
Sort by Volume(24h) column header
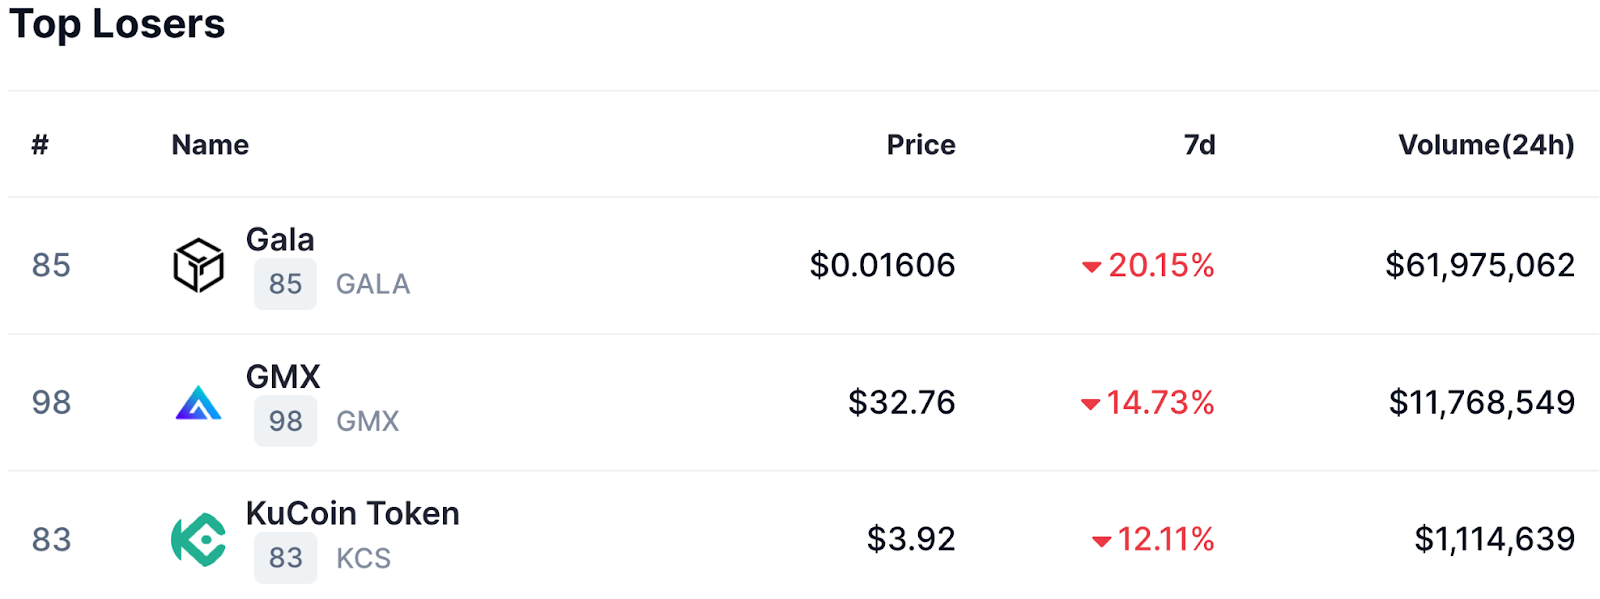click(1485, 145)
